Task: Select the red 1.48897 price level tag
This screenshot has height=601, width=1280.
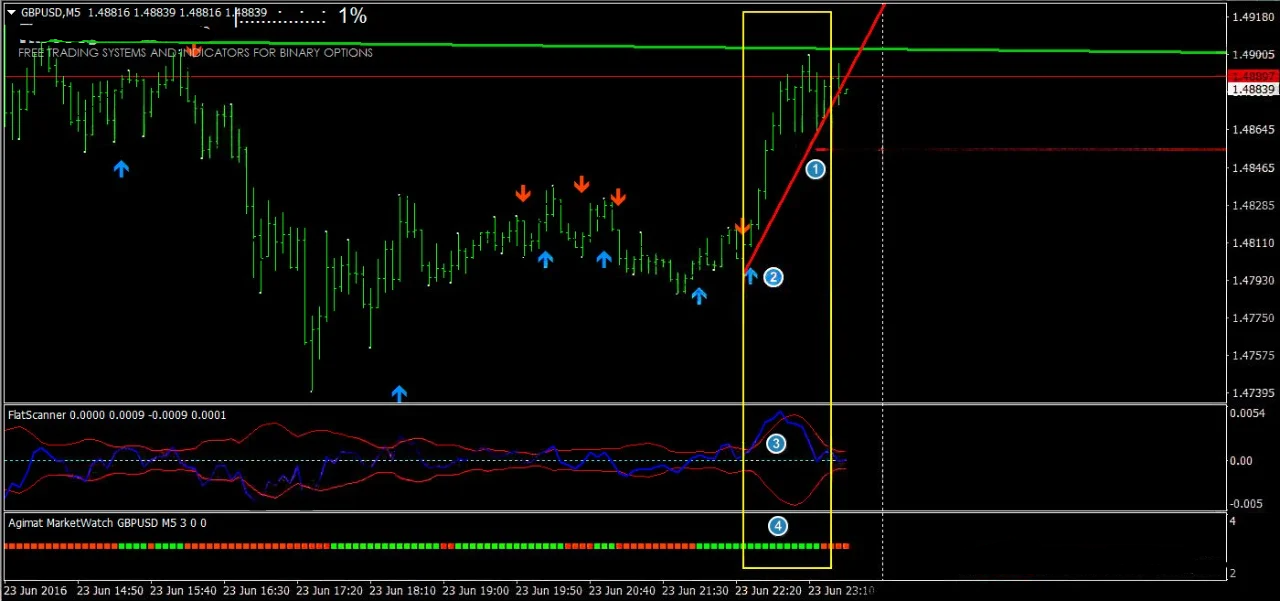Action: (1252, 76)
